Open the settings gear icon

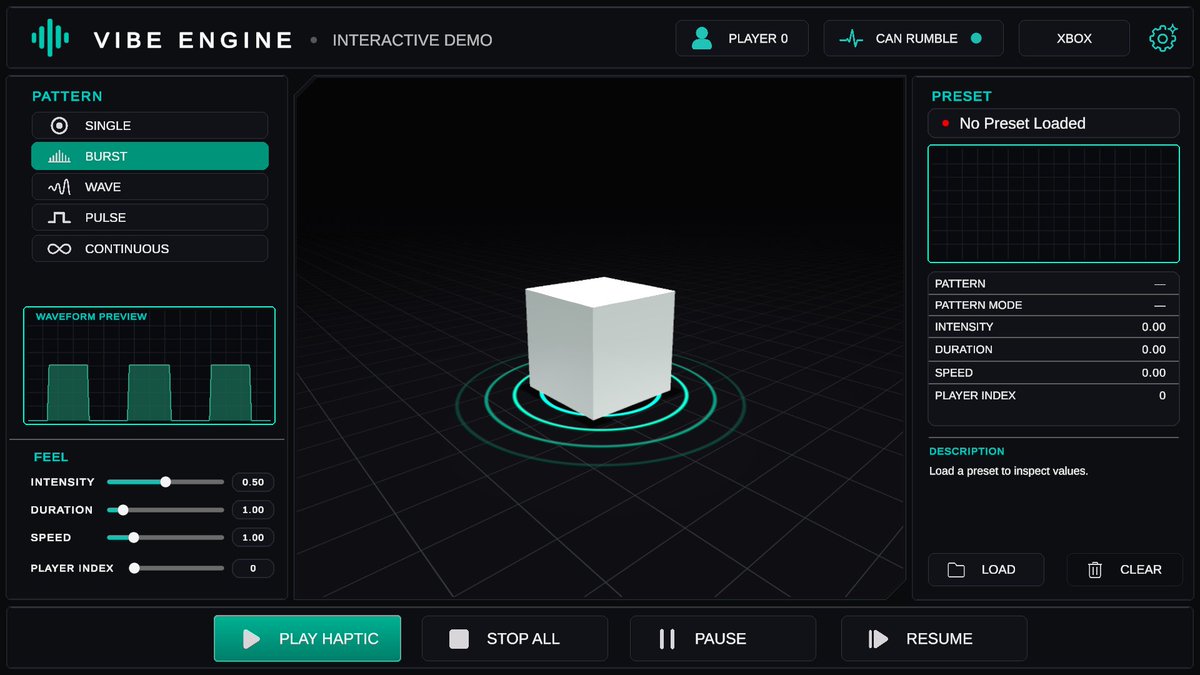pyautogui.click(x=1162, y=38)
